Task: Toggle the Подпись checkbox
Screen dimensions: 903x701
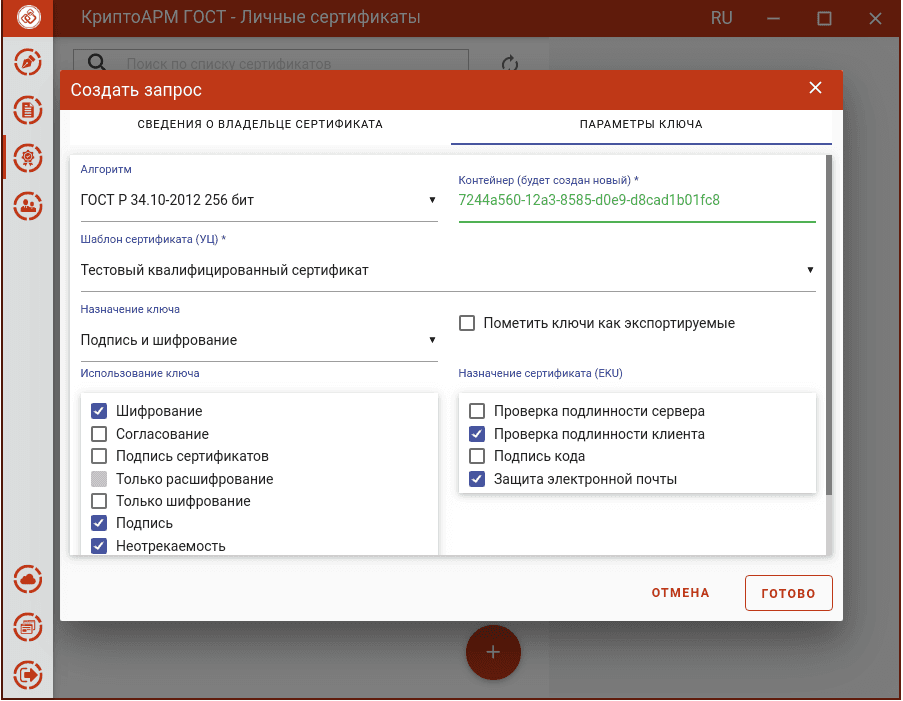Action: [99, 523]
